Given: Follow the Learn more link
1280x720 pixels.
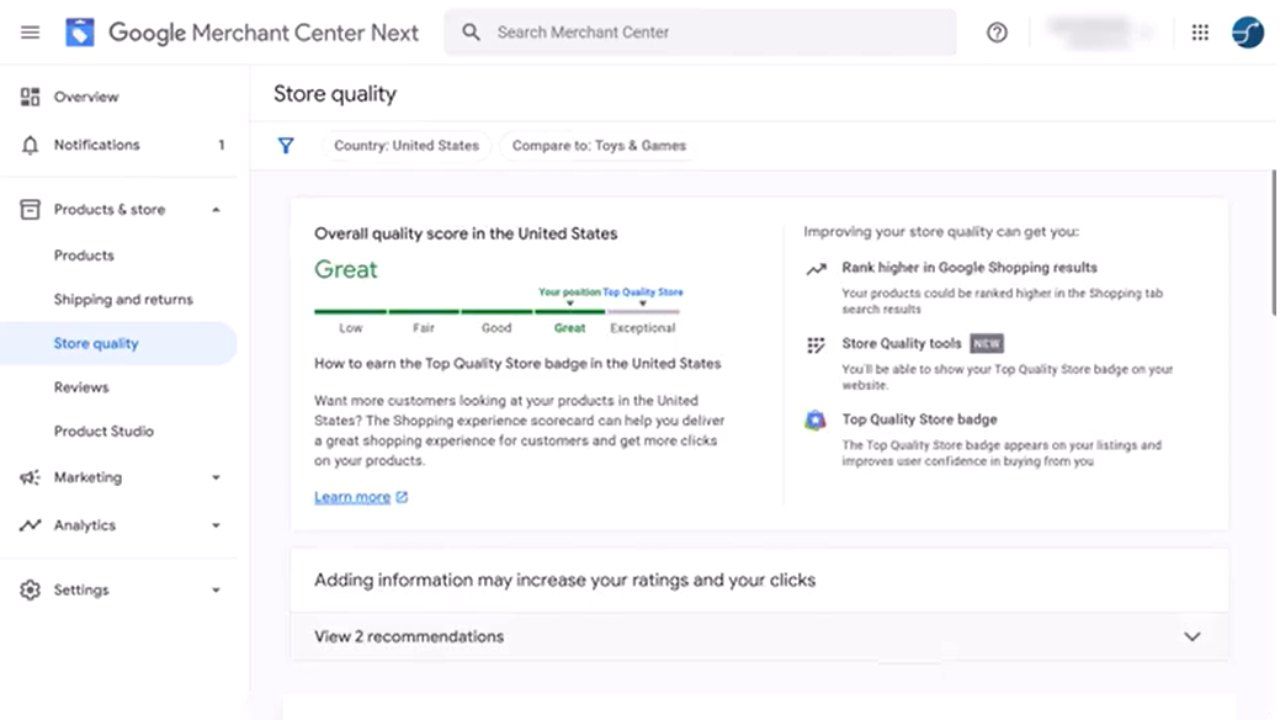Looking at the screenshot, I should pyautogui.click(x=352, y=497).
